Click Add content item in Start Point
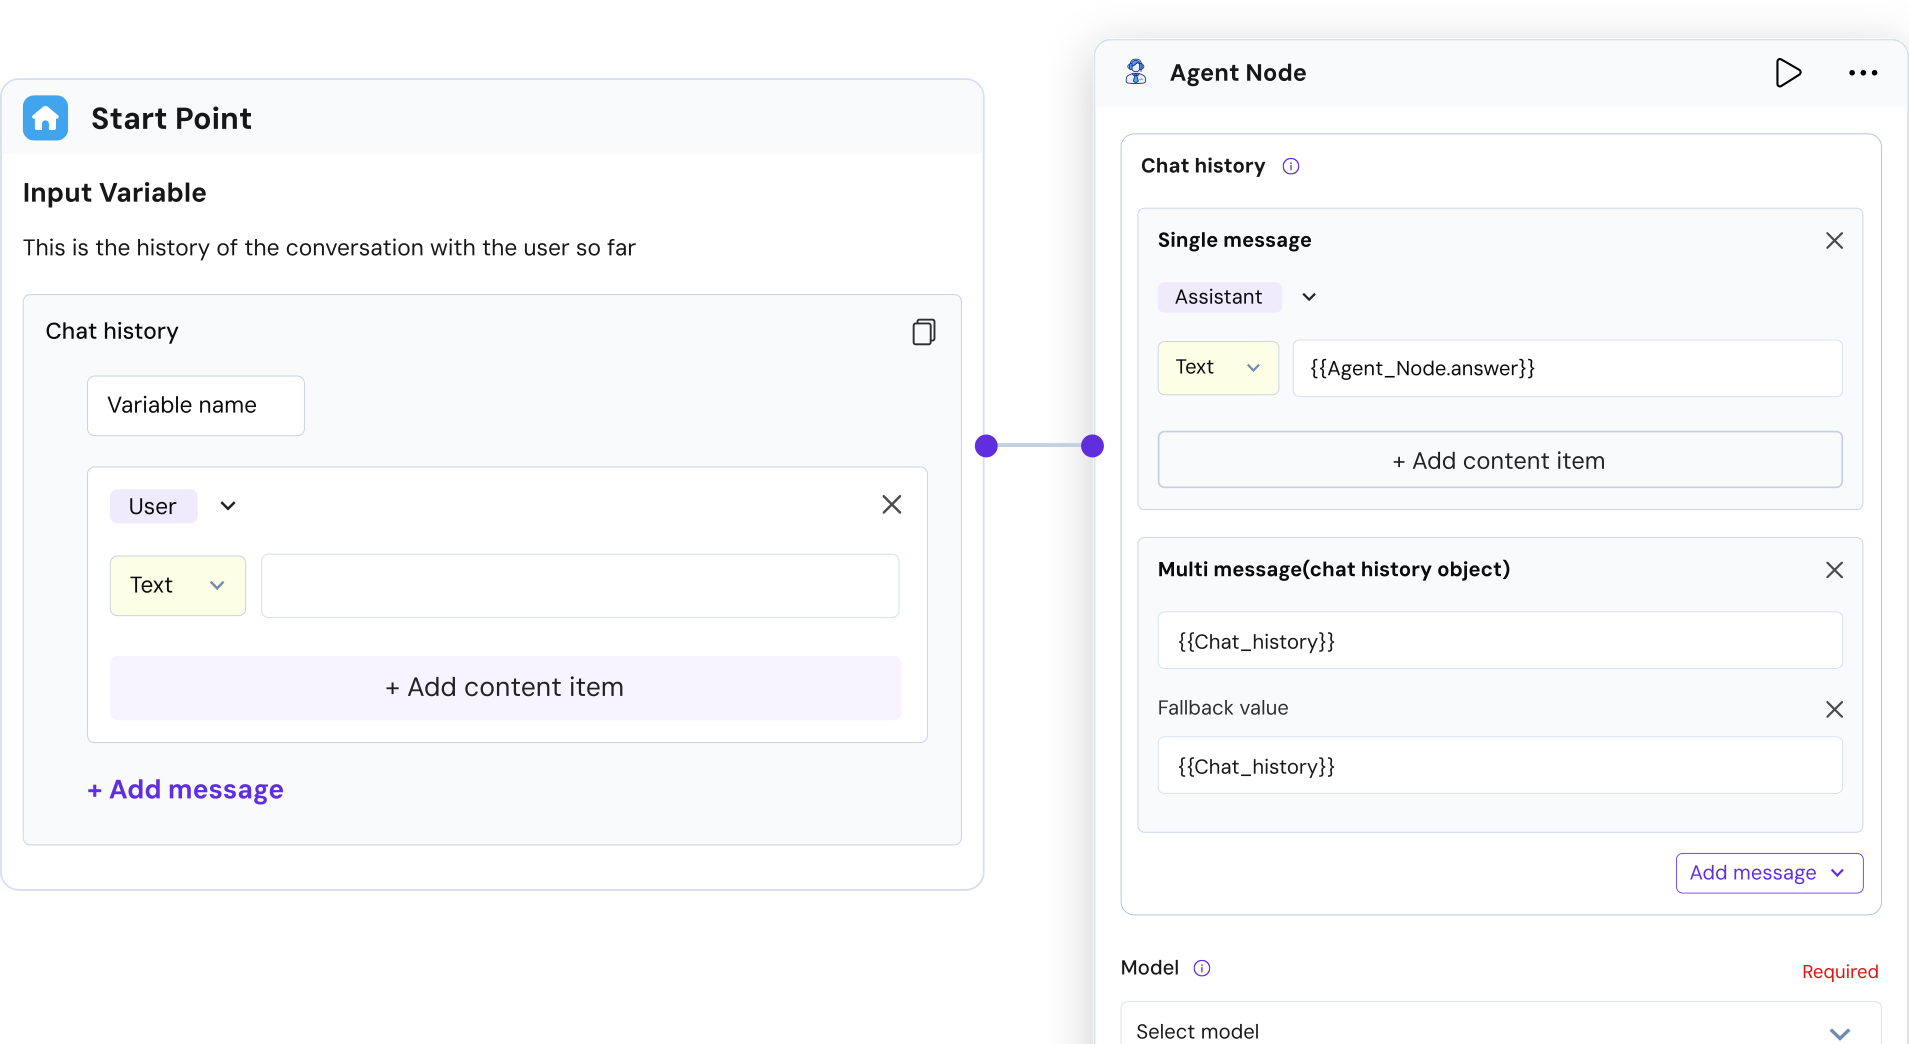Screen dimensions: 1909x1044 pyautogui.click(x=505, y=688)
